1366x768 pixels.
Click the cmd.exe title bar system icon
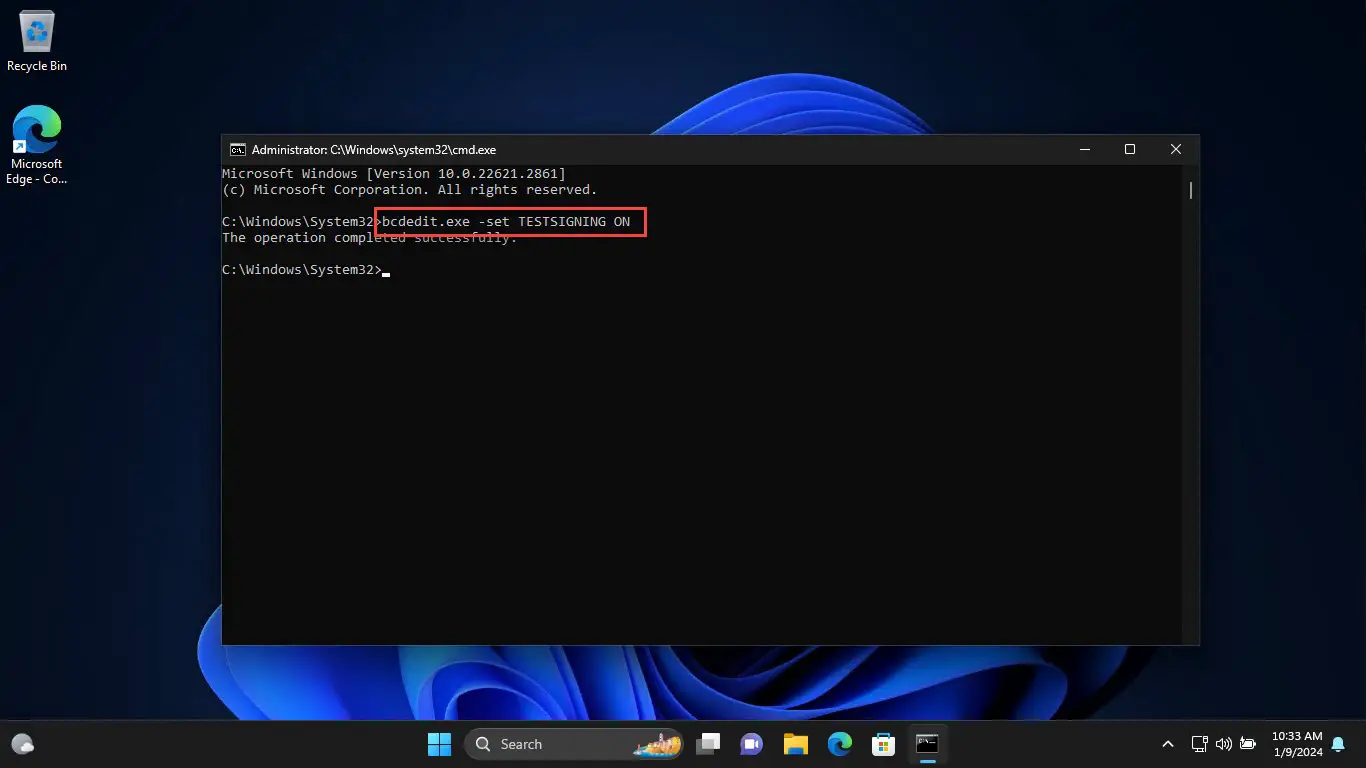click(x=237, y=150)
